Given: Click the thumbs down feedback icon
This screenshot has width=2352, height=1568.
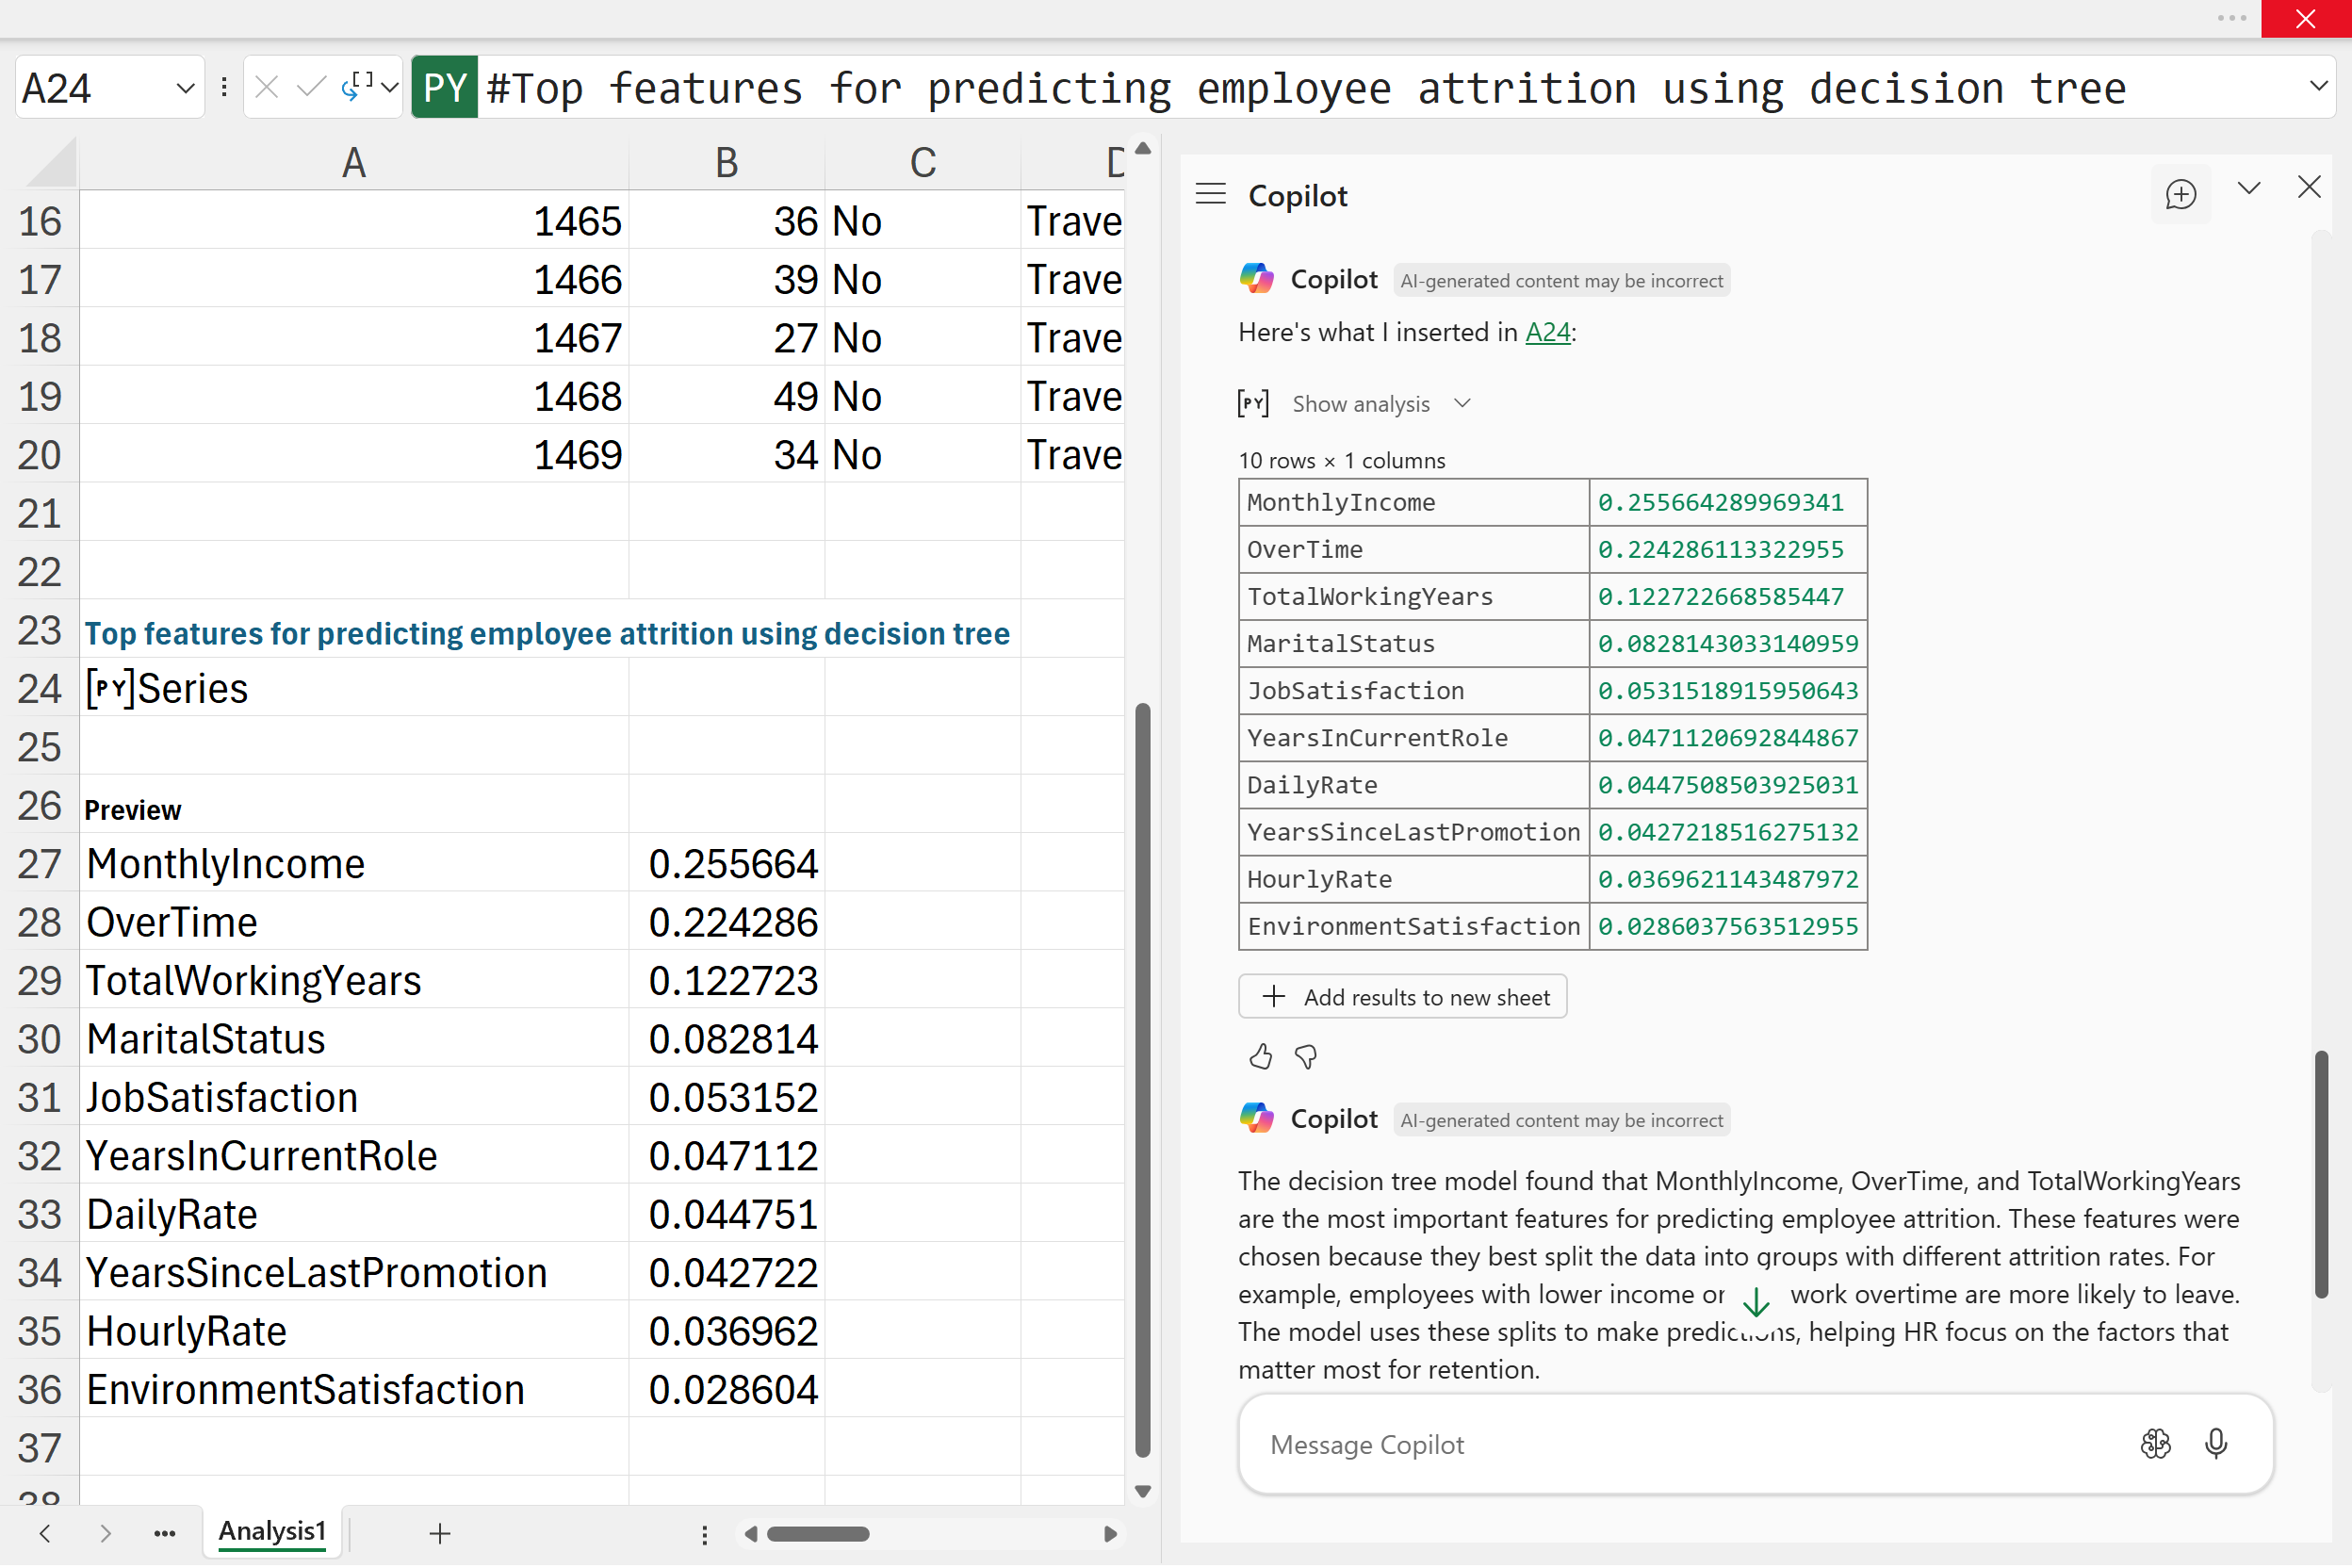Looking at the screenshot, I should coord(1306,1057).
